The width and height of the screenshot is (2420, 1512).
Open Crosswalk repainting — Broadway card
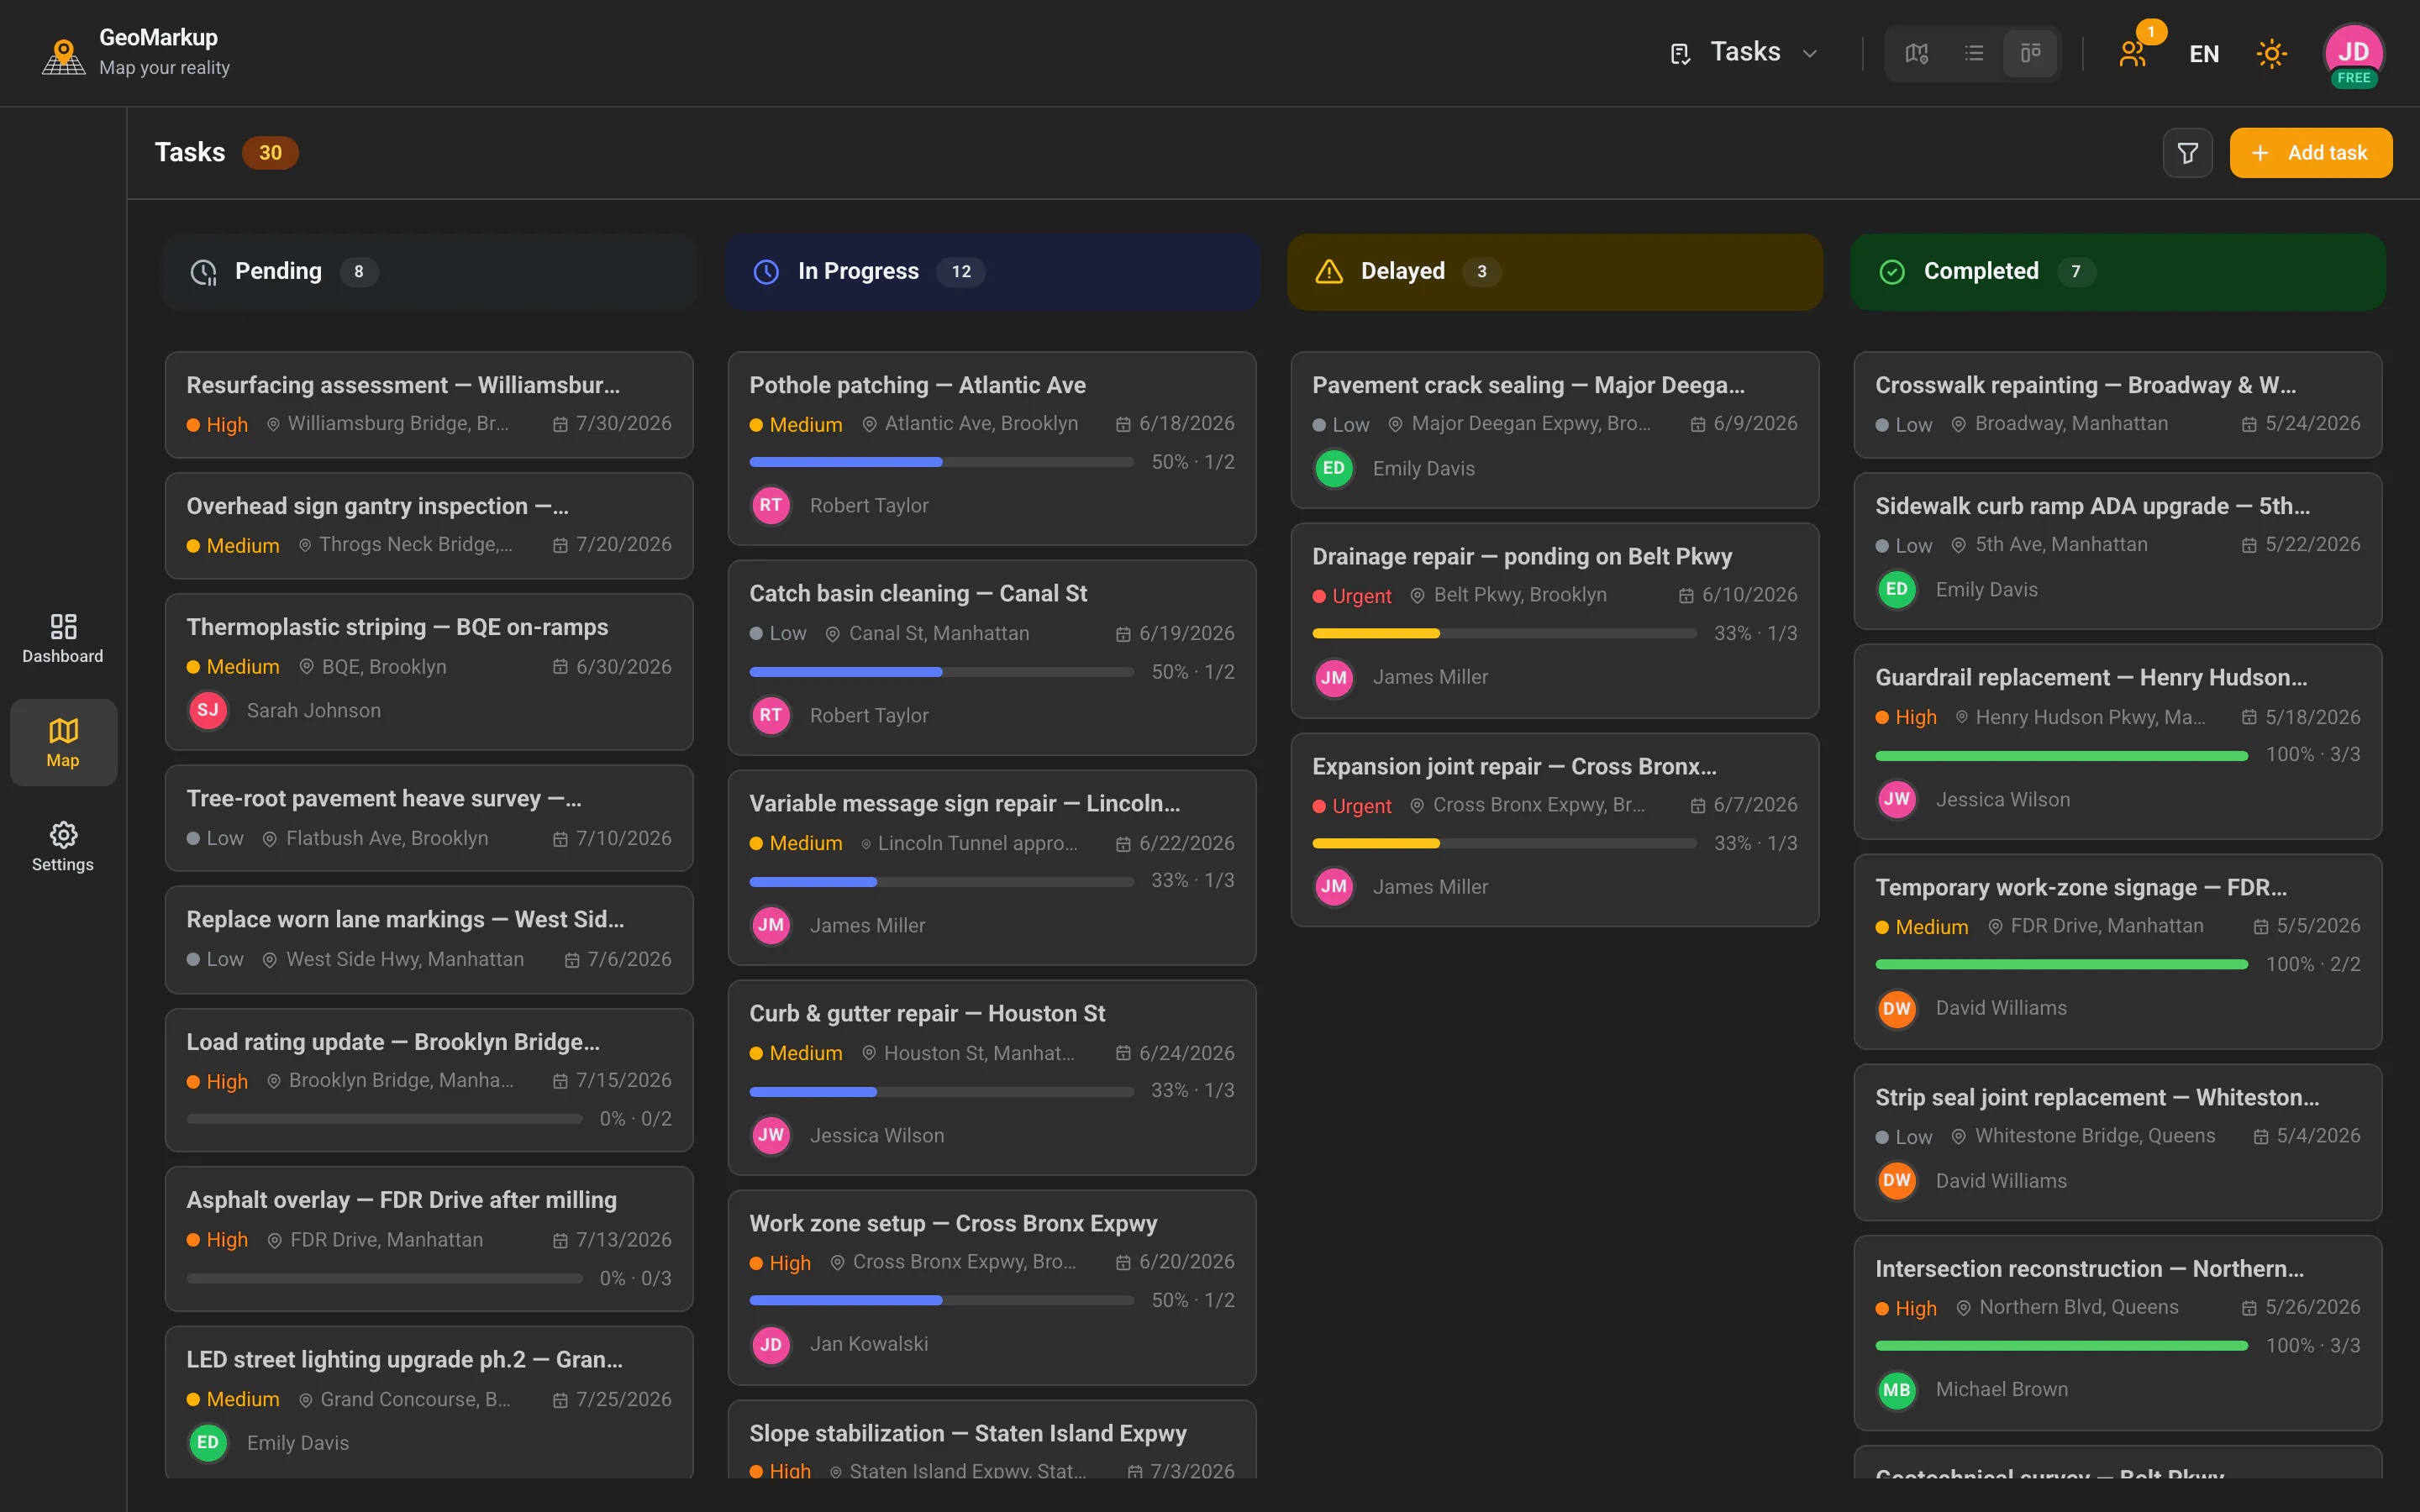(x=2118, y=404)
